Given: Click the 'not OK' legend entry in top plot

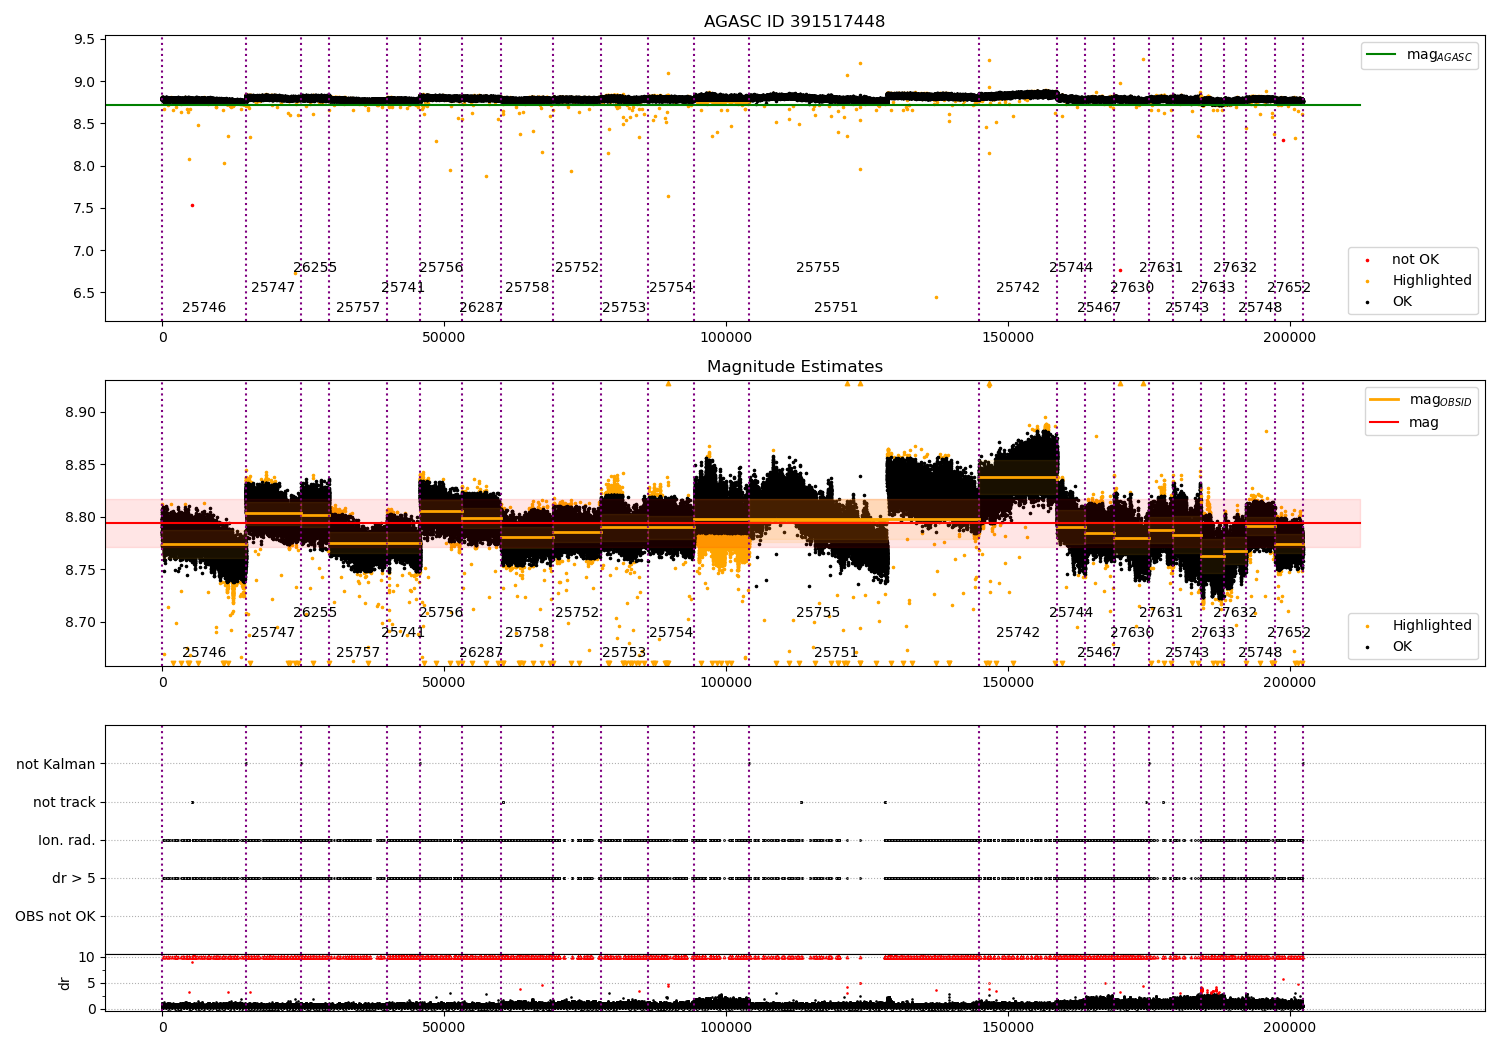Looking at the screenshot, I should [1415, 260].
